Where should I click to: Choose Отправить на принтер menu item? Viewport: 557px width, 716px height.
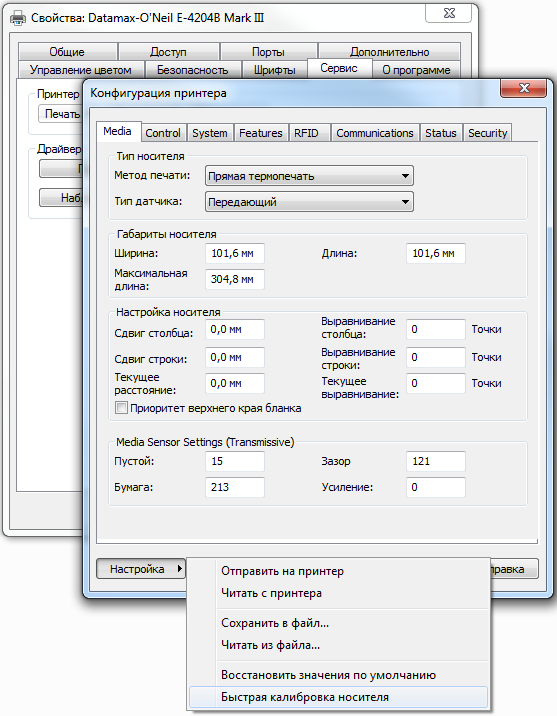tap(338, 571)
